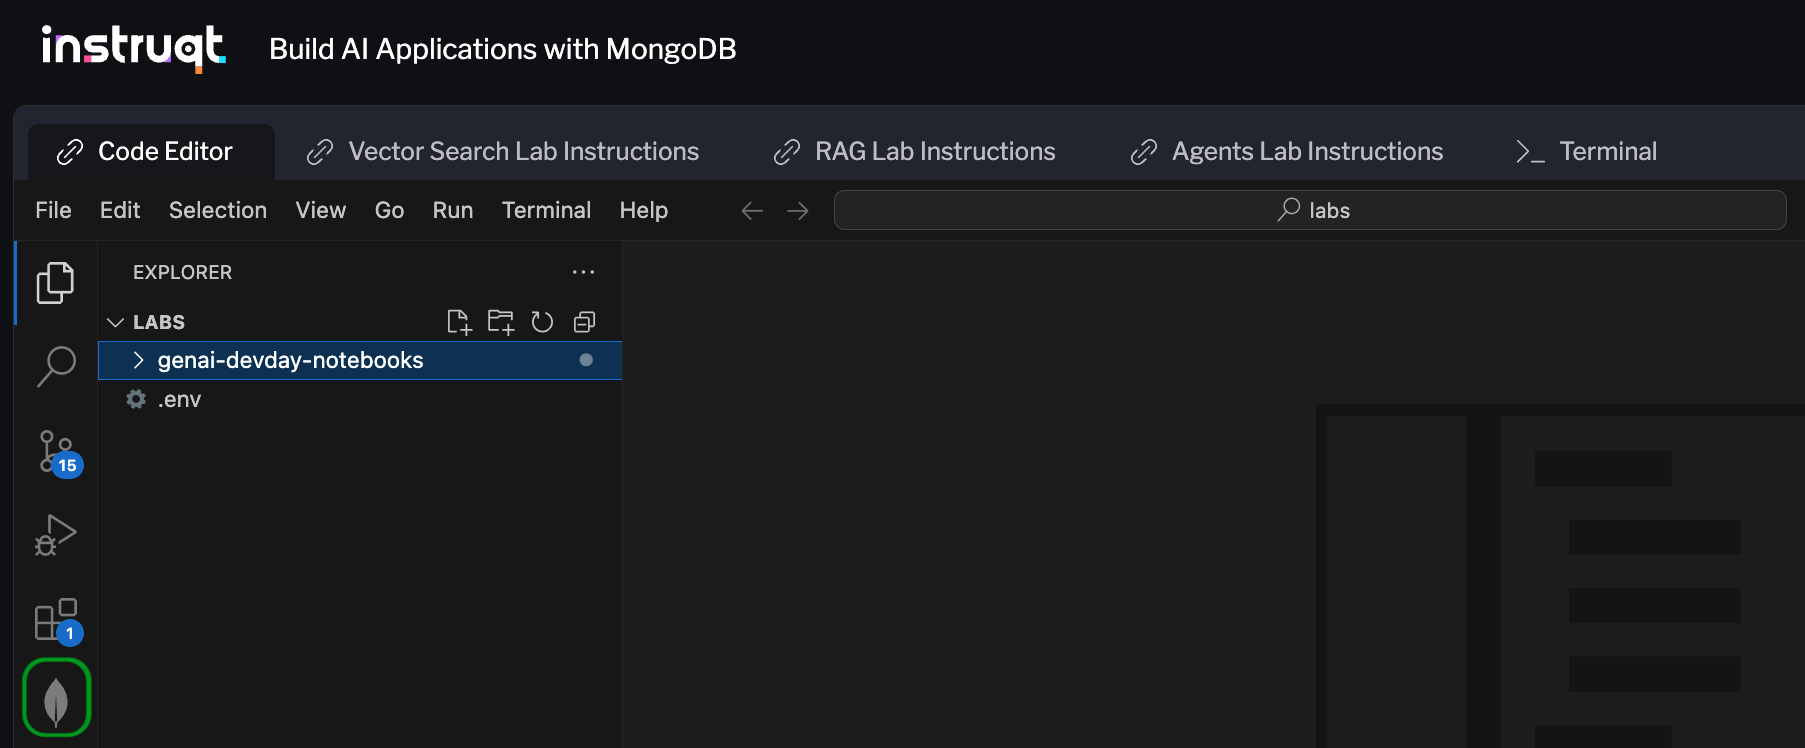Open the Explorer view in activity bar
Screen dimensions: 1805x748
(55, 283)
